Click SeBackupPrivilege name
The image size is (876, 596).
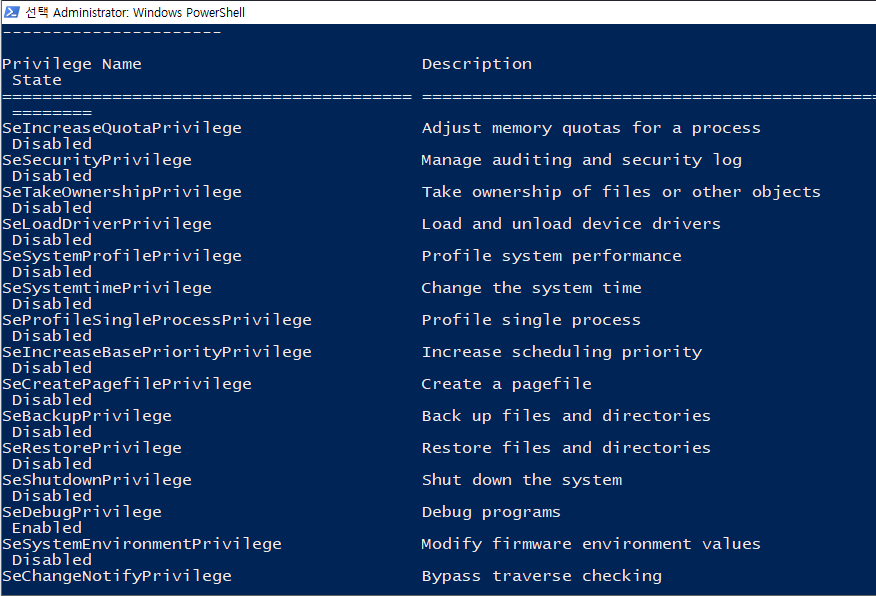pyautogui.click(x=86, y=416)
